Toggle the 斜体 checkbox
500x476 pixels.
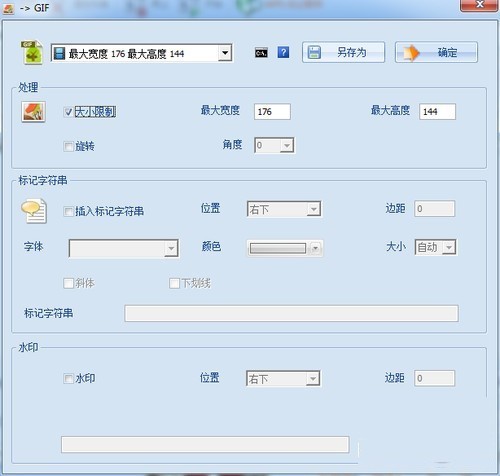click(x=68, y=283)
